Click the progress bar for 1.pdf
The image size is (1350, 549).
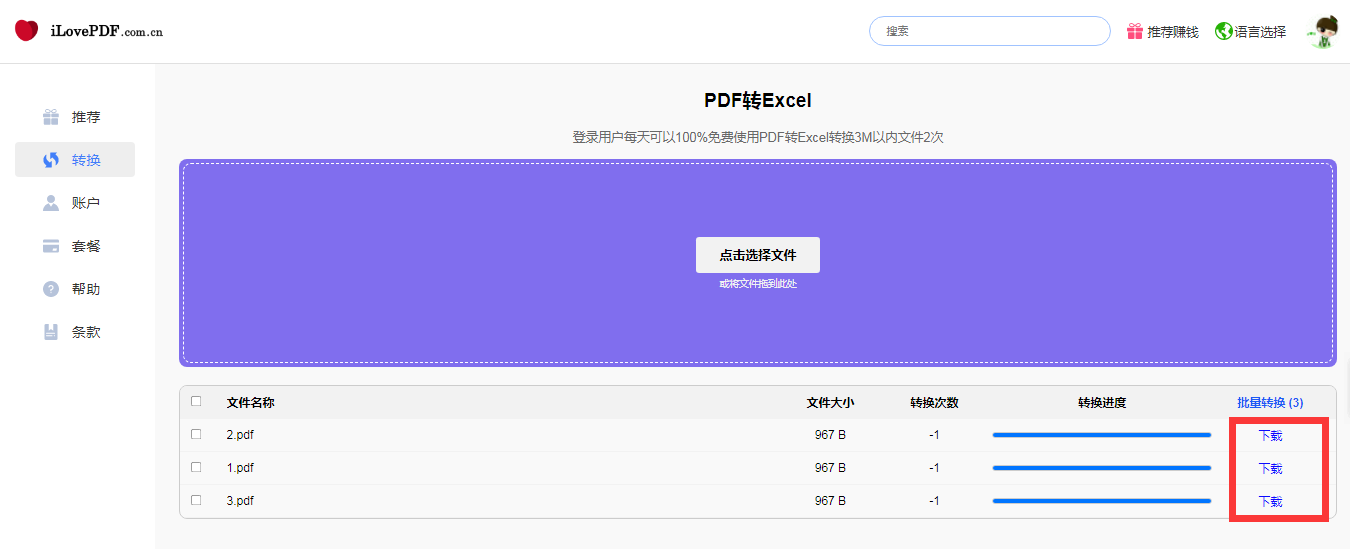pos(1101,468)
